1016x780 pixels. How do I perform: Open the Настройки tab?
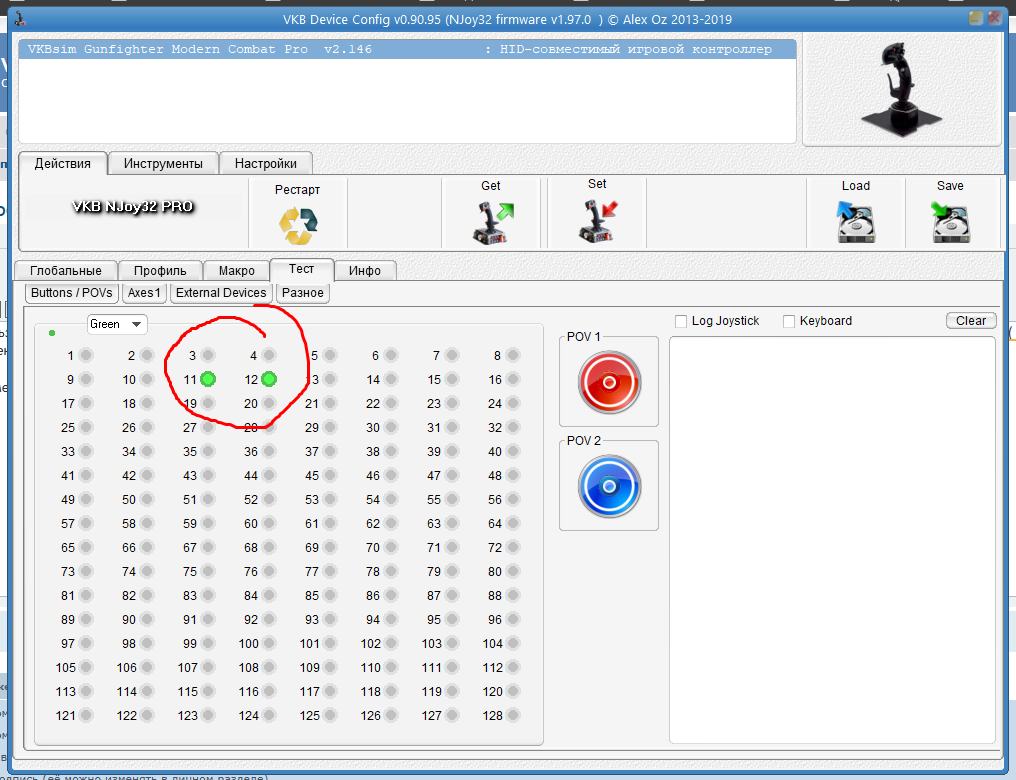[x=265, y=163]
